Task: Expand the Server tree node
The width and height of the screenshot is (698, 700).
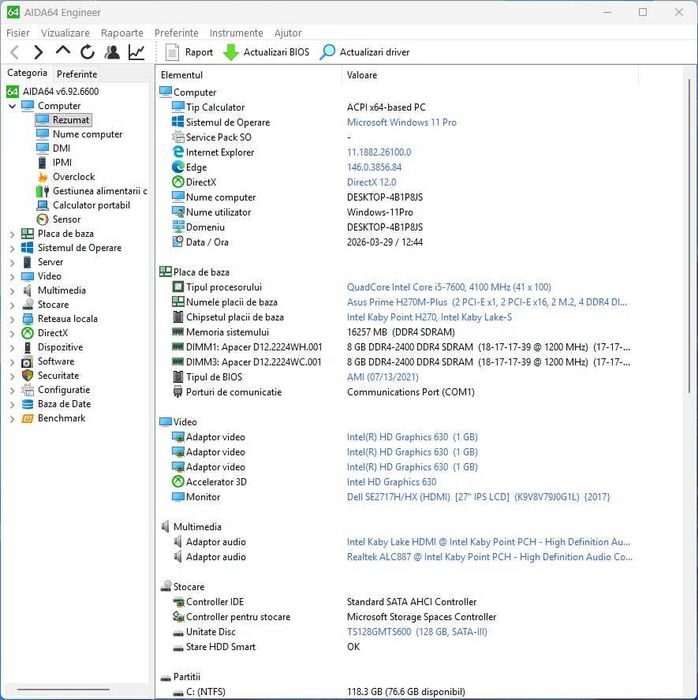Action: [x=12, y=262]
